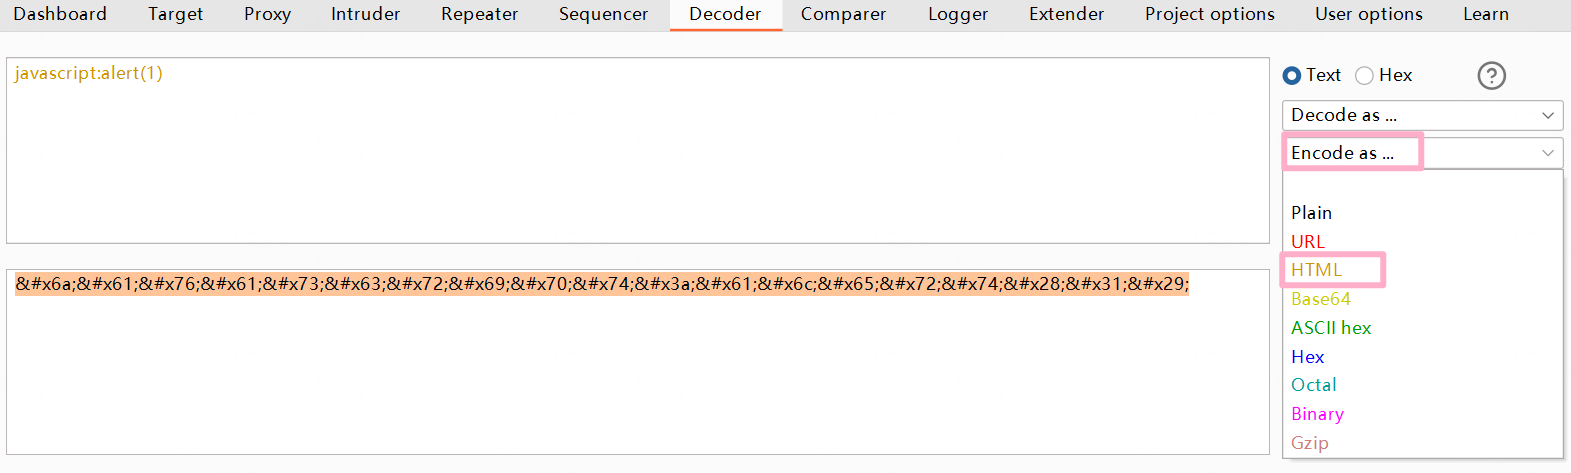The width and height of the screenshot is (1571, 473).
Task: Select Octal from the encode list
Action: point(1314,385)
